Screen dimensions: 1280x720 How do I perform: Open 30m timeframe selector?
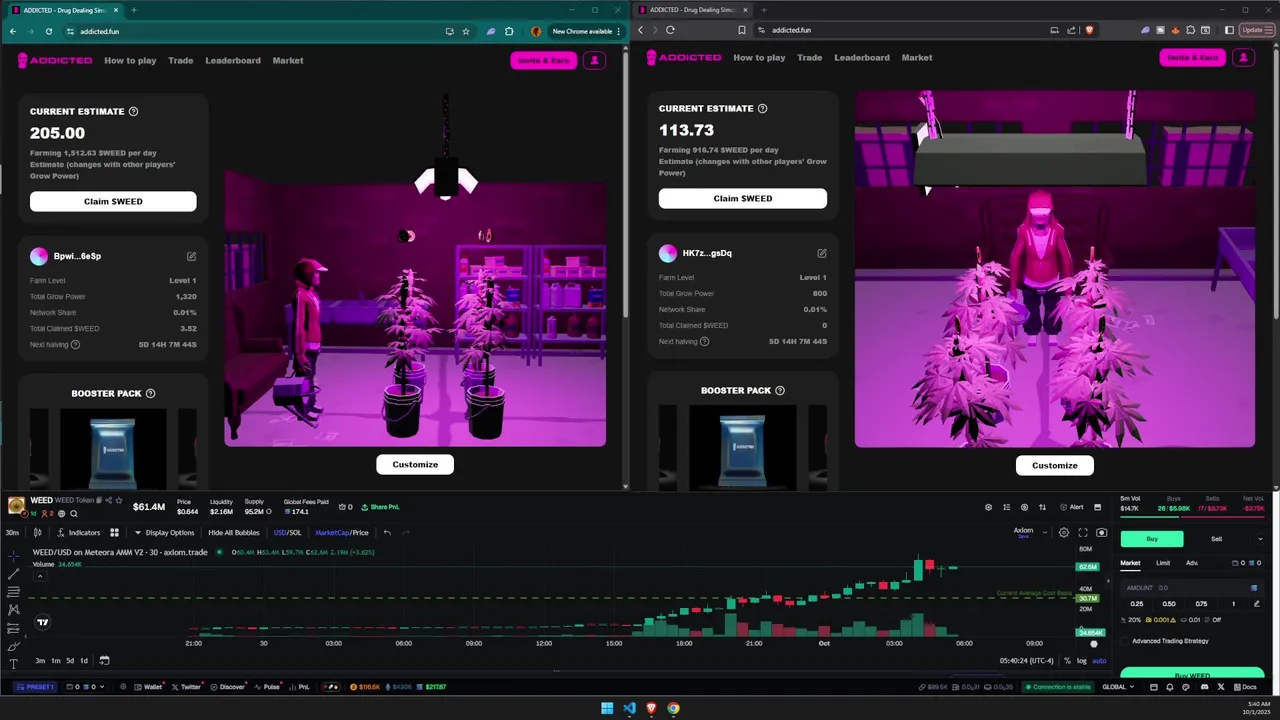12,533
